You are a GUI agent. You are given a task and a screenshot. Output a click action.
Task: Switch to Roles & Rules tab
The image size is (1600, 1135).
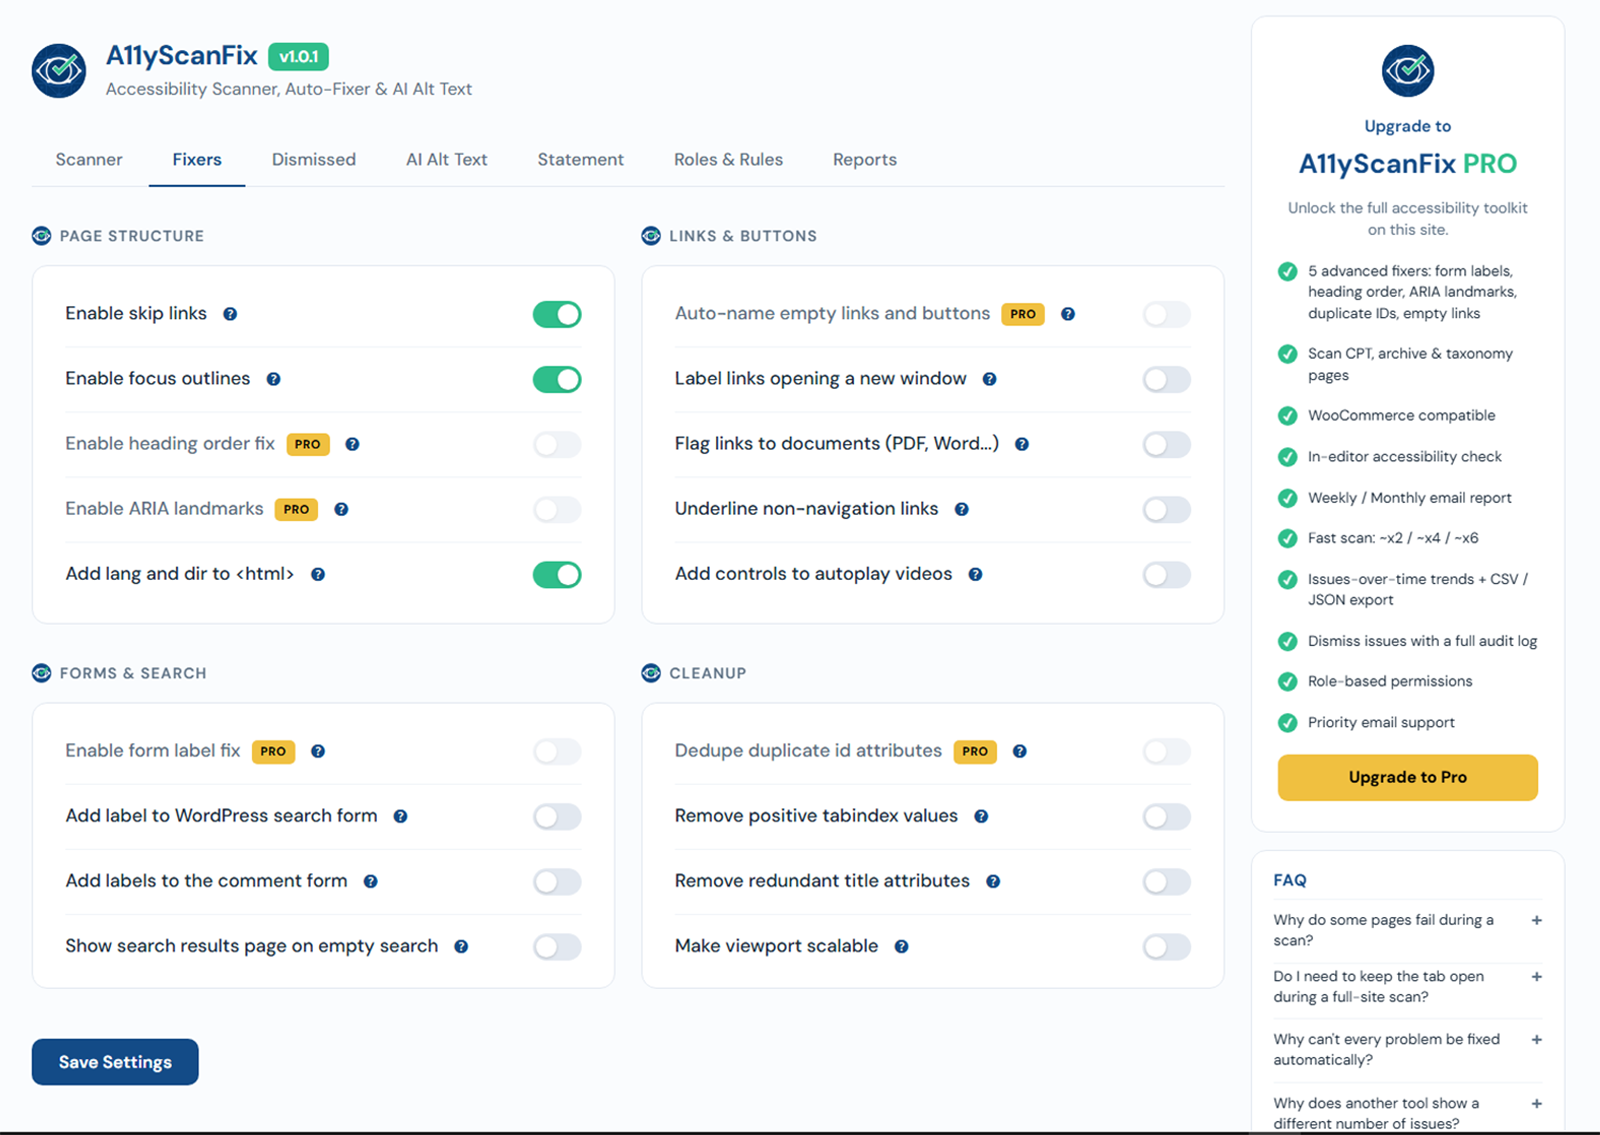(x=728, y=159)
